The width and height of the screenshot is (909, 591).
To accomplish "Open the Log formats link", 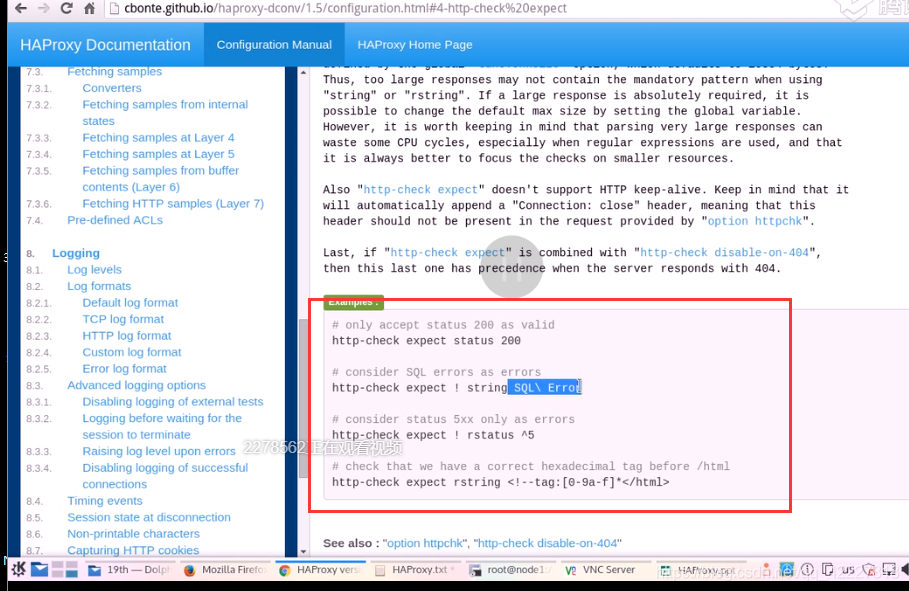I will [x=99, y=286].
